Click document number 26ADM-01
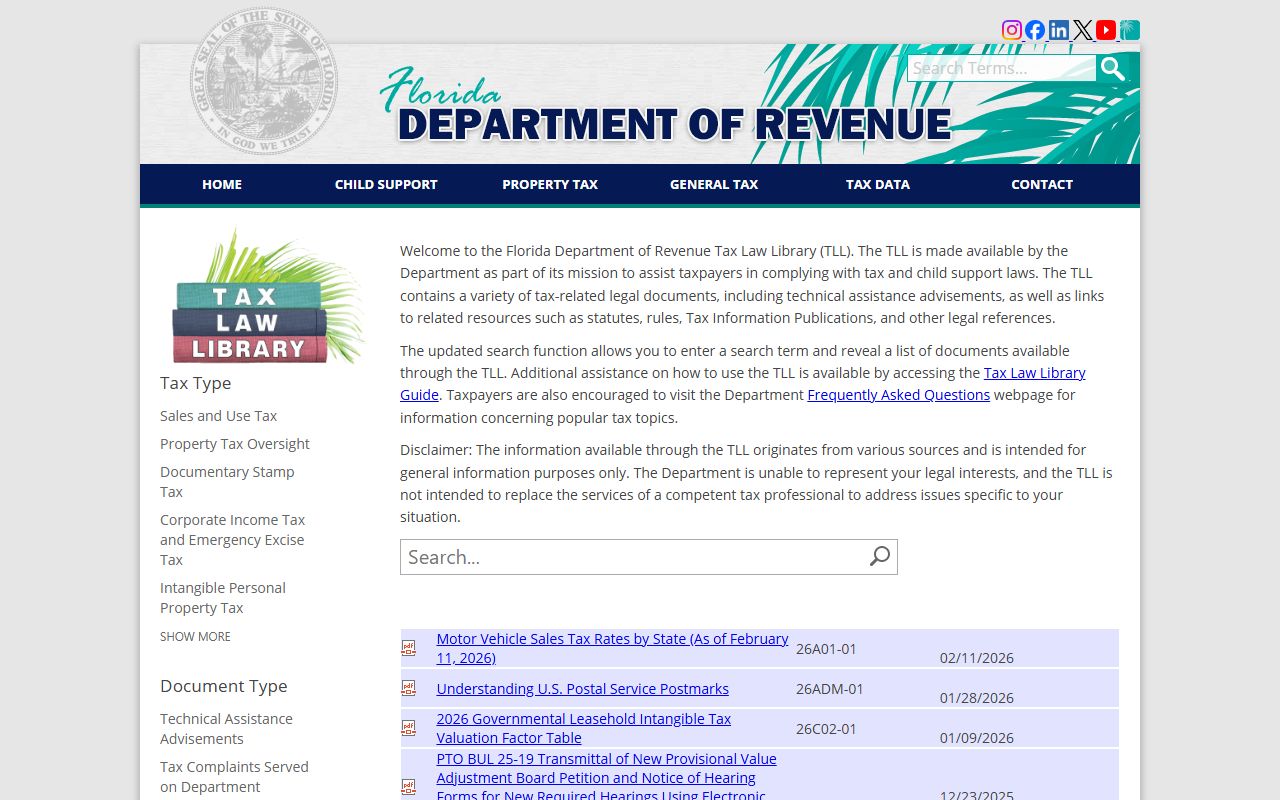The image size is (1280, 800). click(830, 689)
